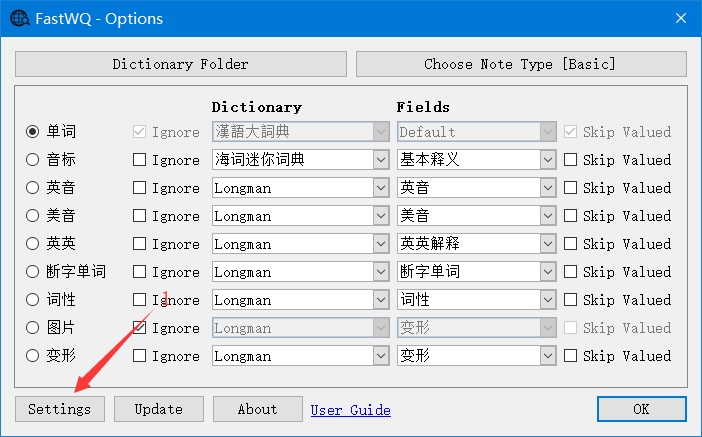
Task: Confirm with the OK button
Action: pos(641,409)
